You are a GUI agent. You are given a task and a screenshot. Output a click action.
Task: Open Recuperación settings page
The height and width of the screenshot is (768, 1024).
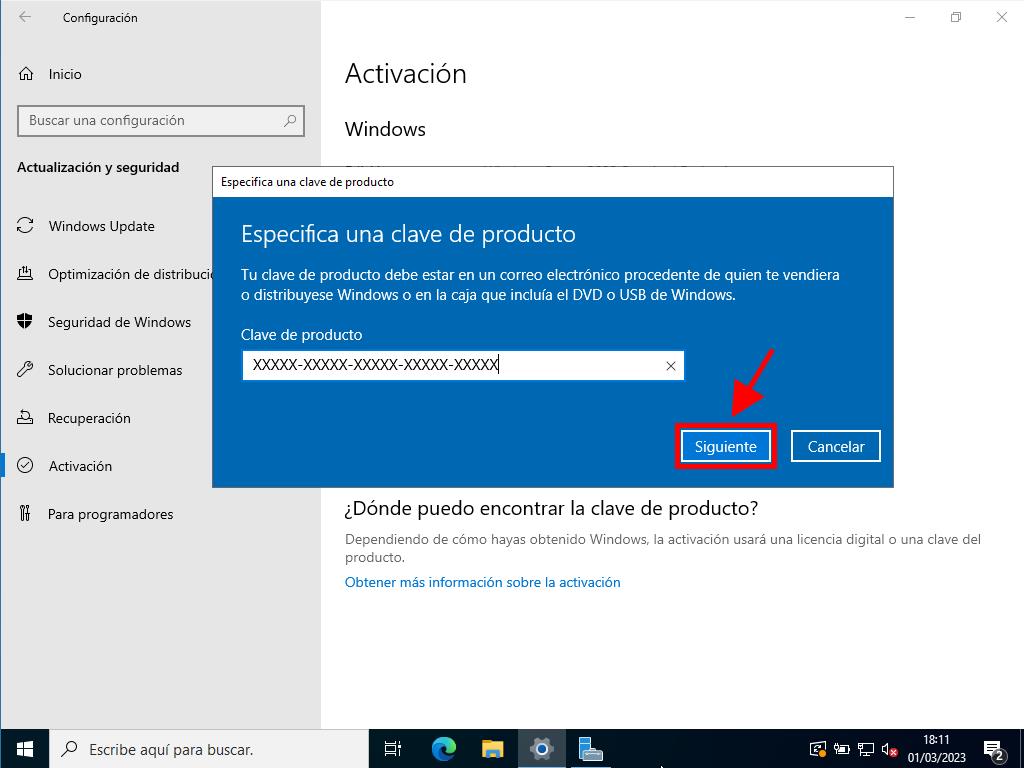point(89,418)
